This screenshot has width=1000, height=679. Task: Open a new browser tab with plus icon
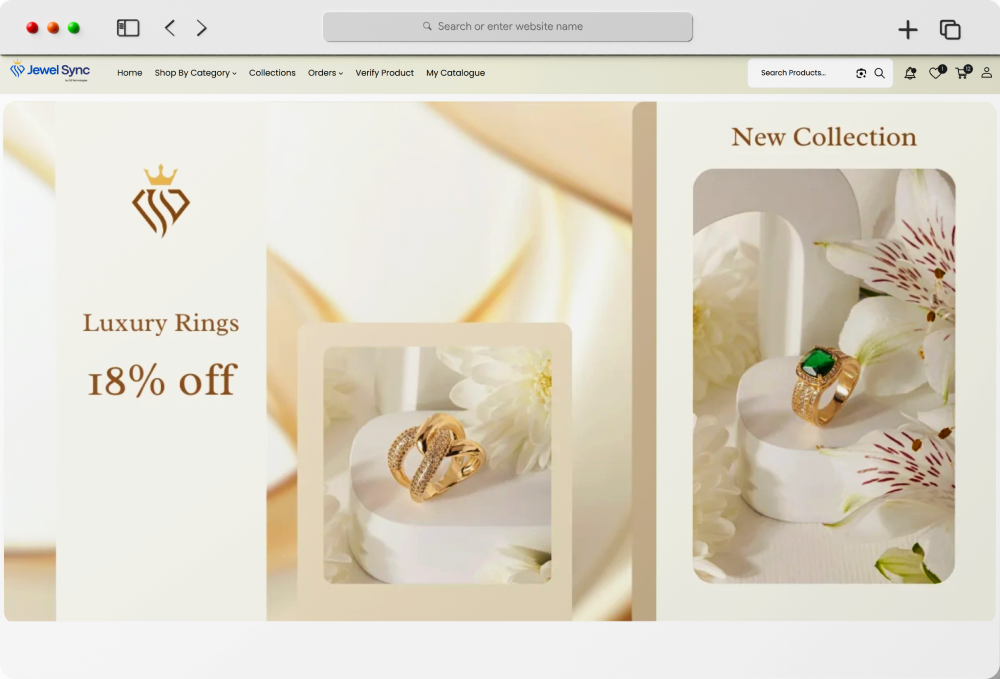click(908, 29)
